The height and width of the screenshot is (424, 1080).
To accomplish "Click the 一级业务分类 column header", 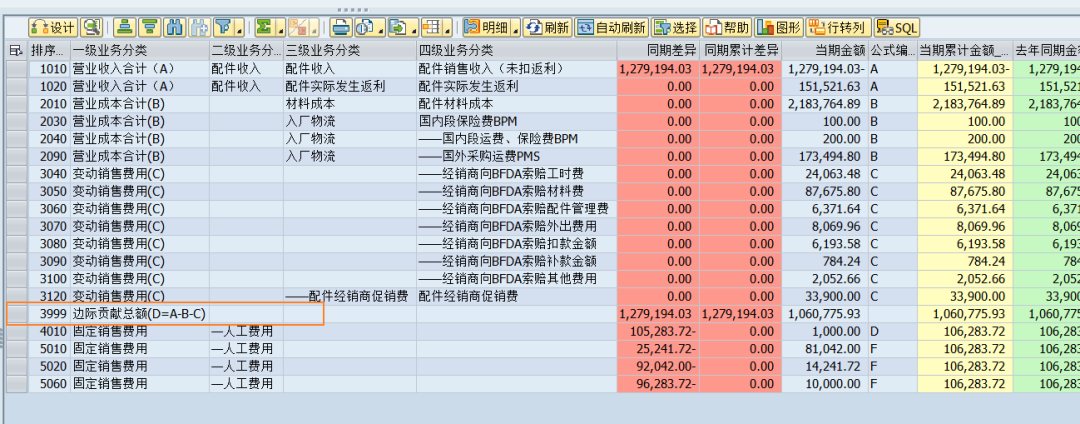I will (x=140, y=50).
